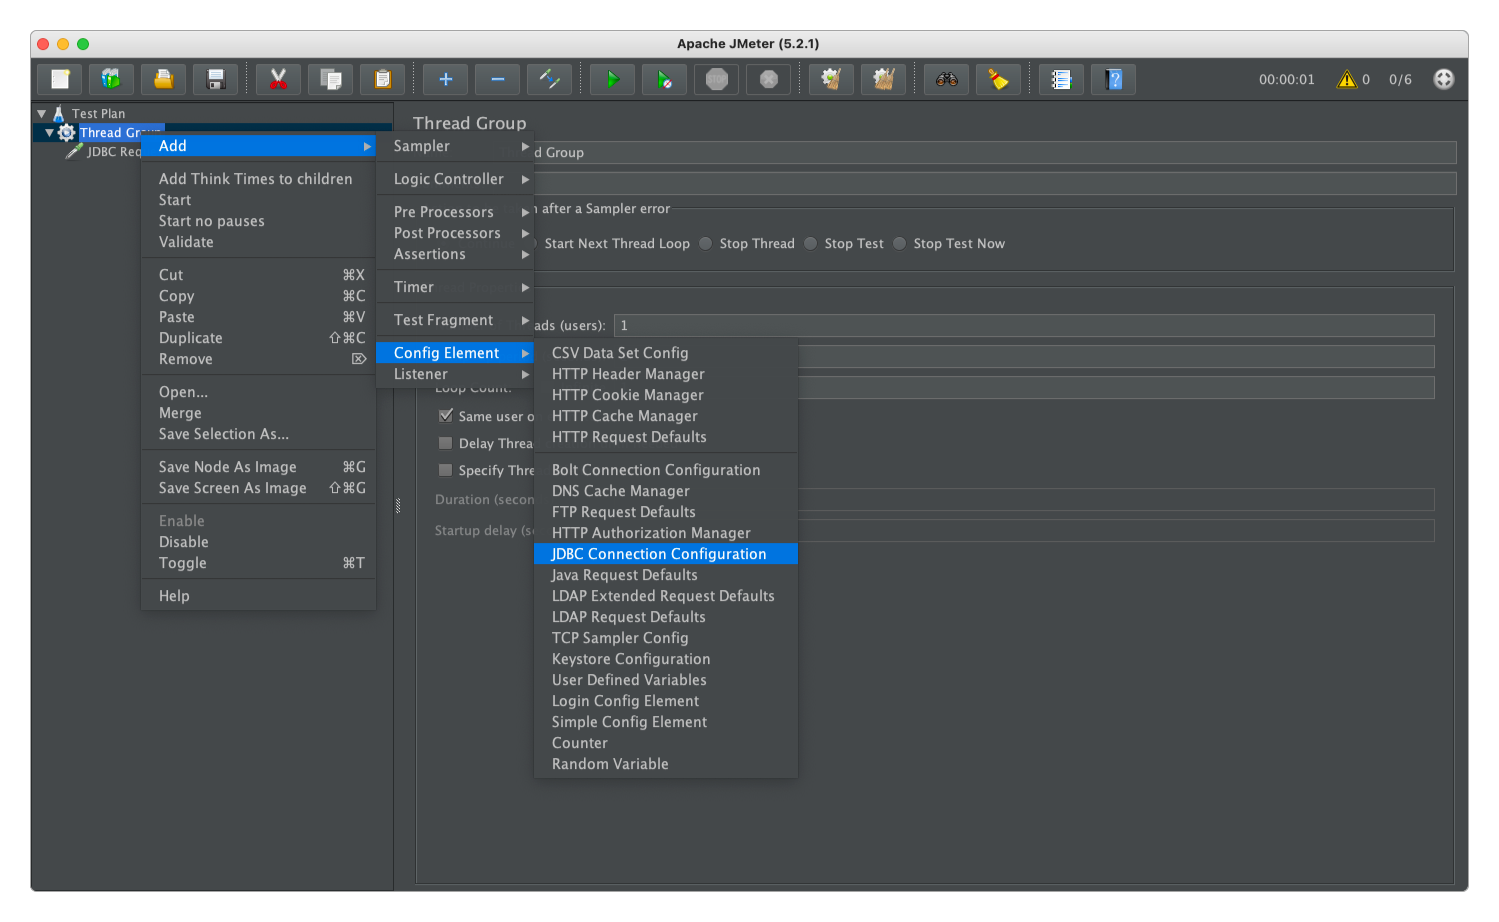Click Duplicate in context menu

tap(259, 338)
